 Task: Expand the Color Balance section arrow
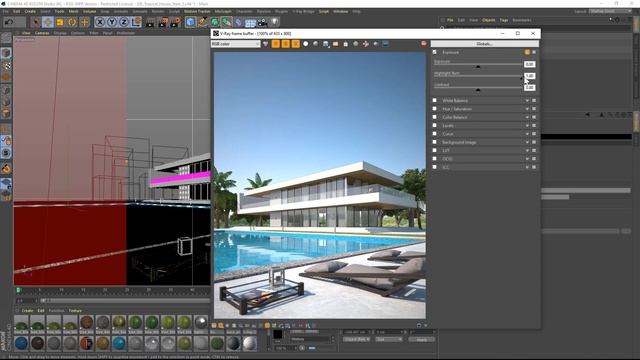point(527,117)
